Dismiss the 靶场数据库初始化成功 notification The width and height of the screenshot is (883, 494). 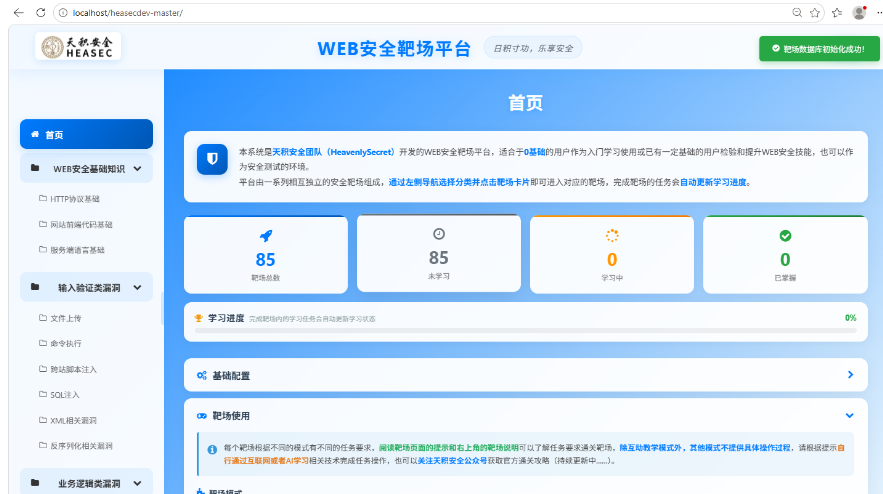[819, 49]
